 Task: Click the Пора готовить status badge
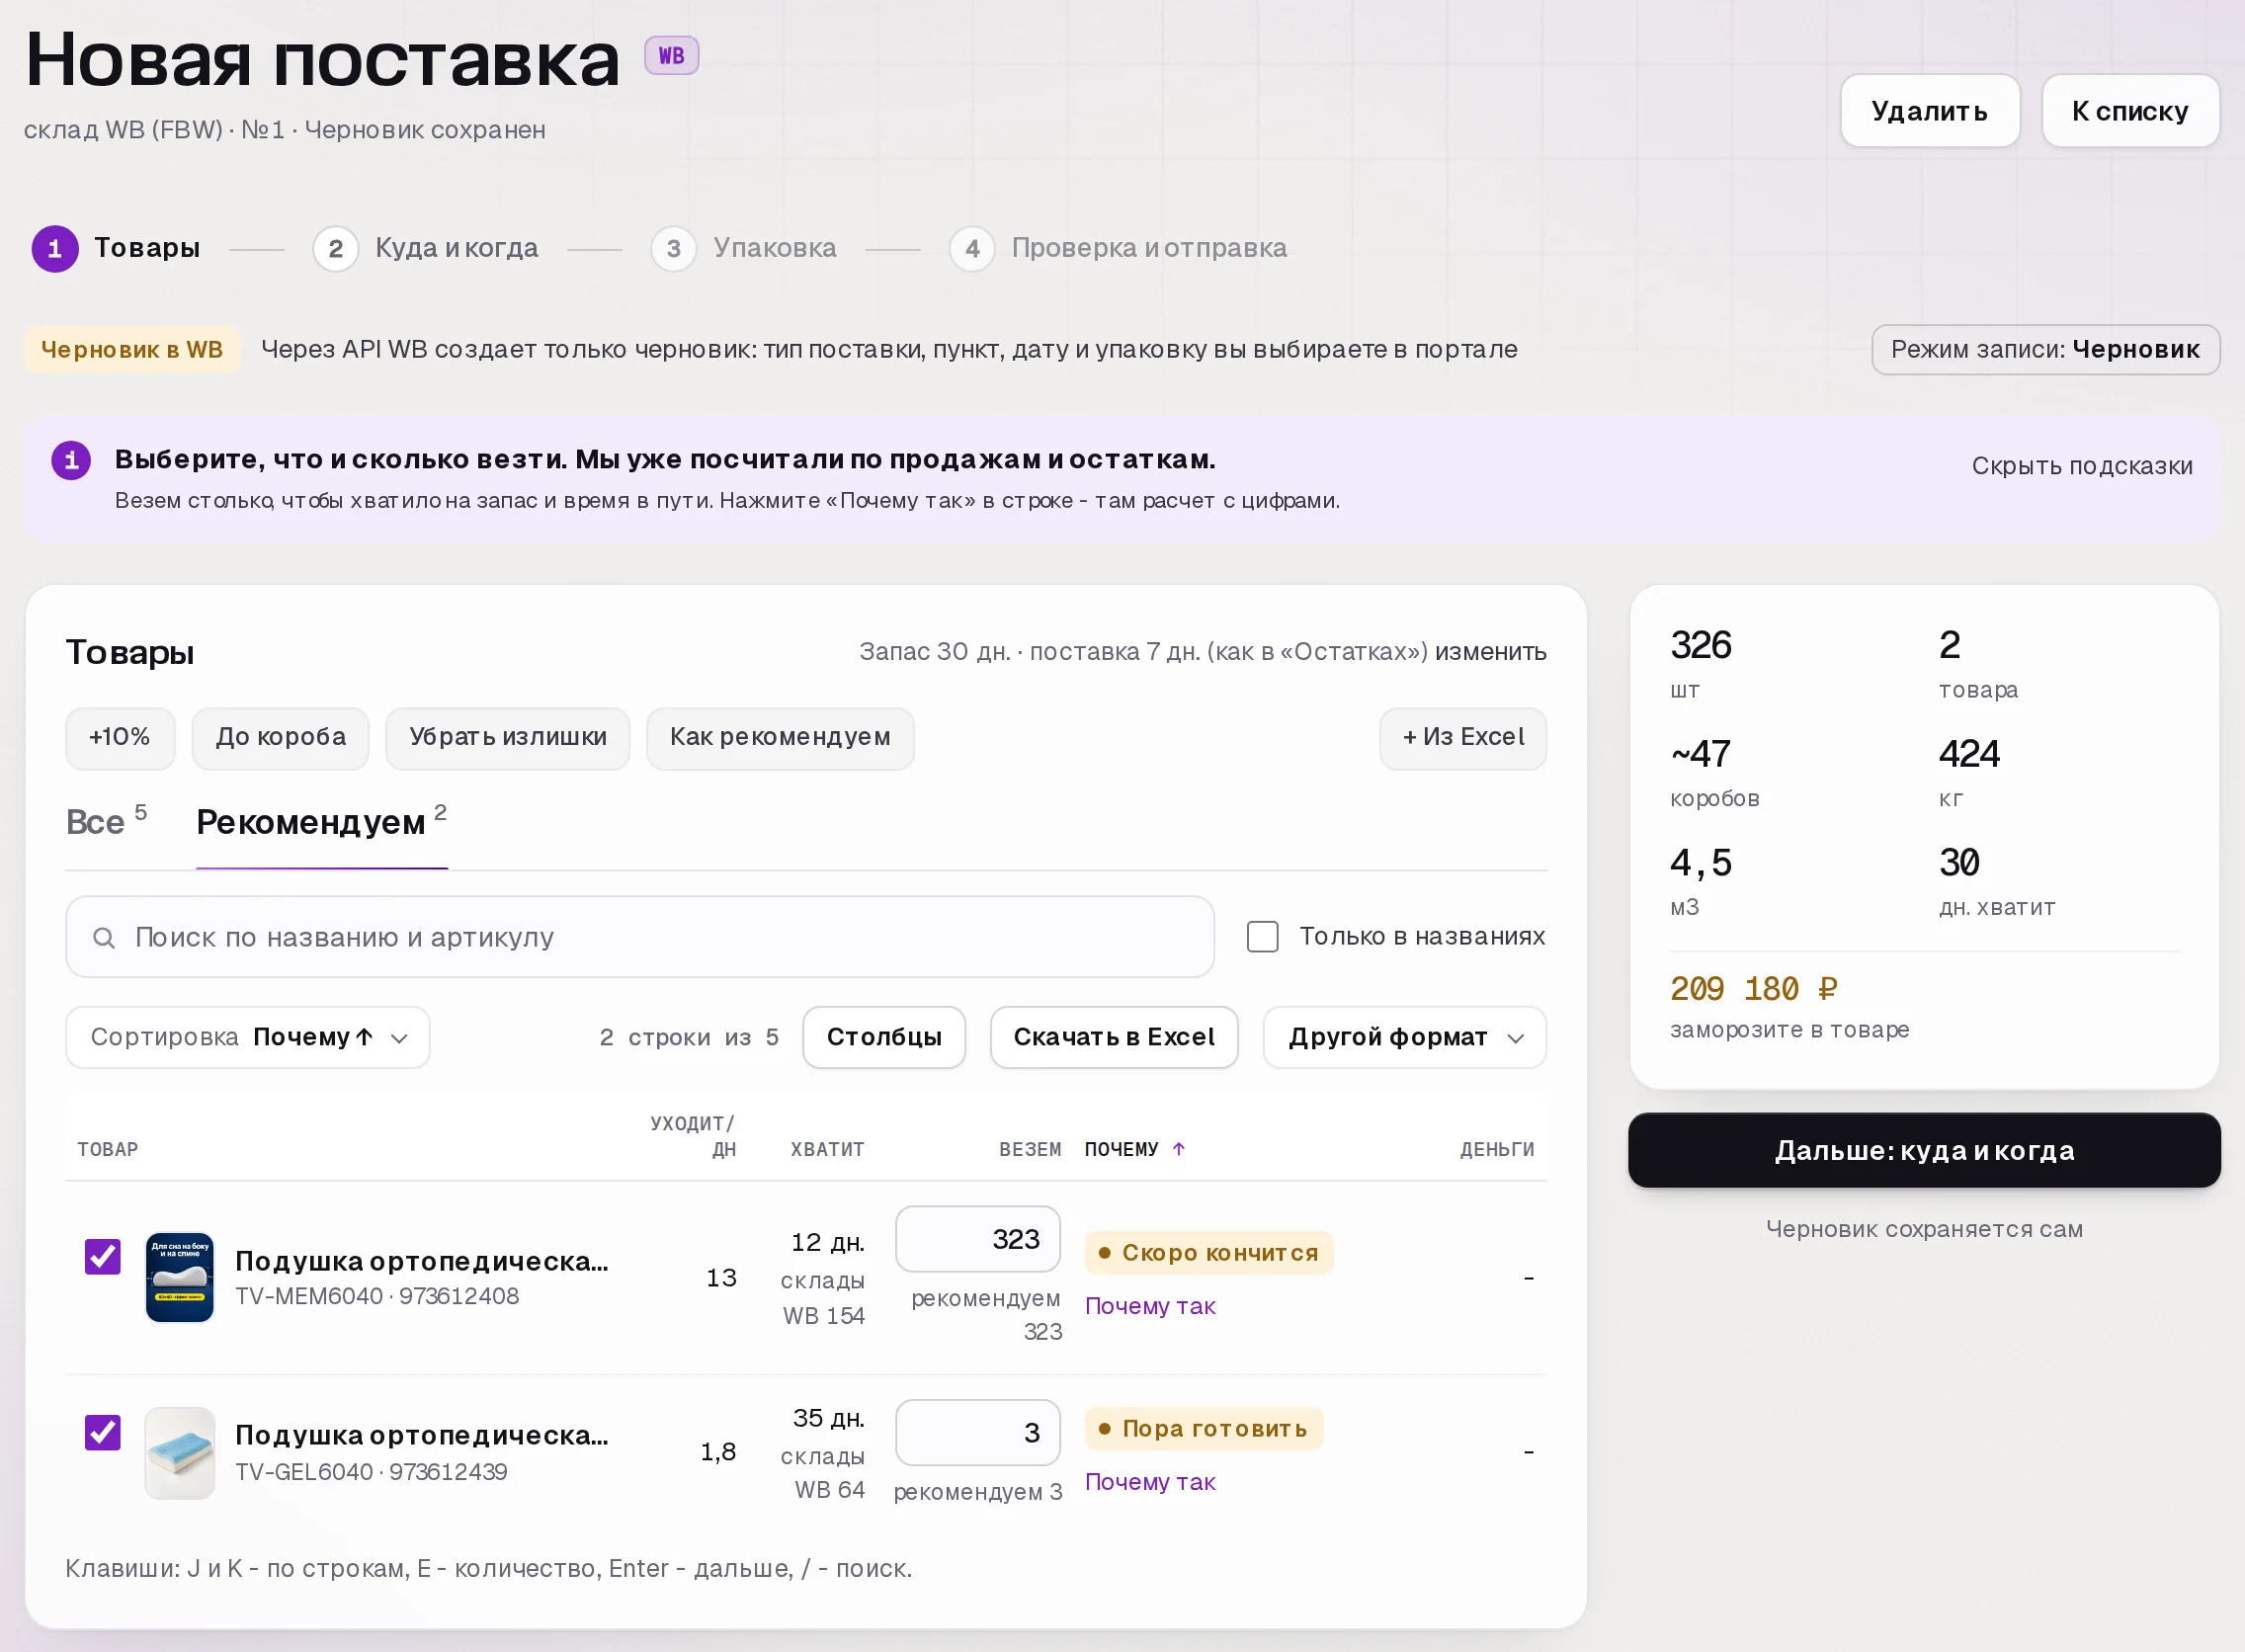click(1204, 1429)
